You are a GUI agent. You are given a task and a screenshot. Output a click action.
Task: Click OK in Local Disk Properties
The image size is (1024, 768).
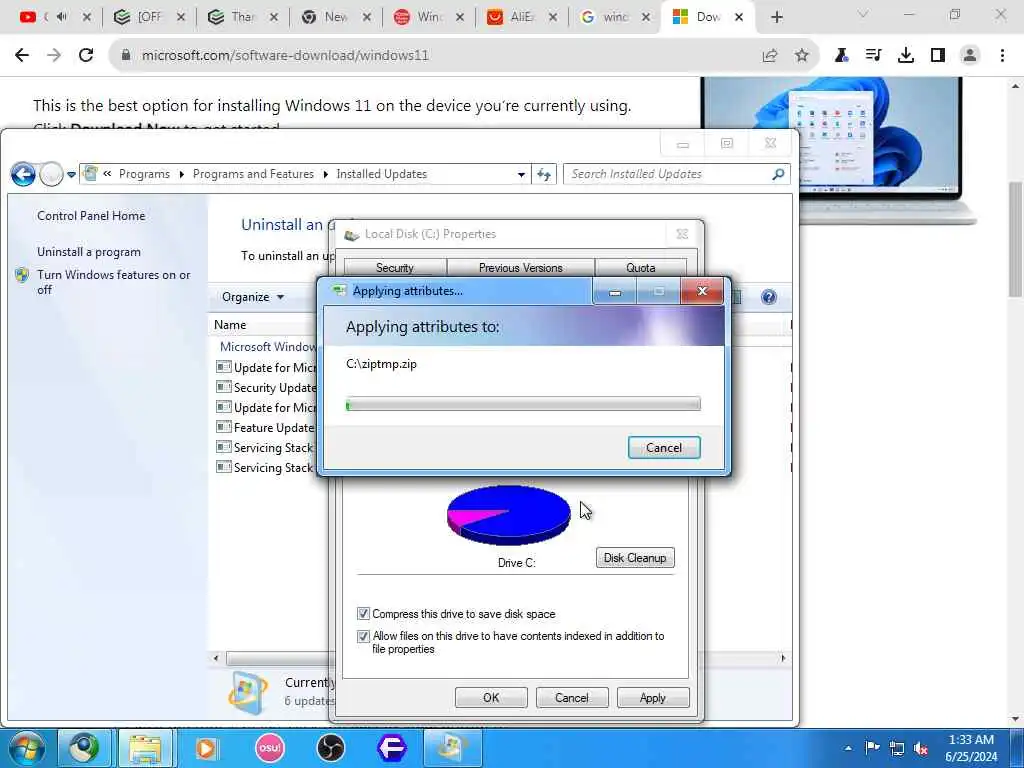[x=491, y=698]
